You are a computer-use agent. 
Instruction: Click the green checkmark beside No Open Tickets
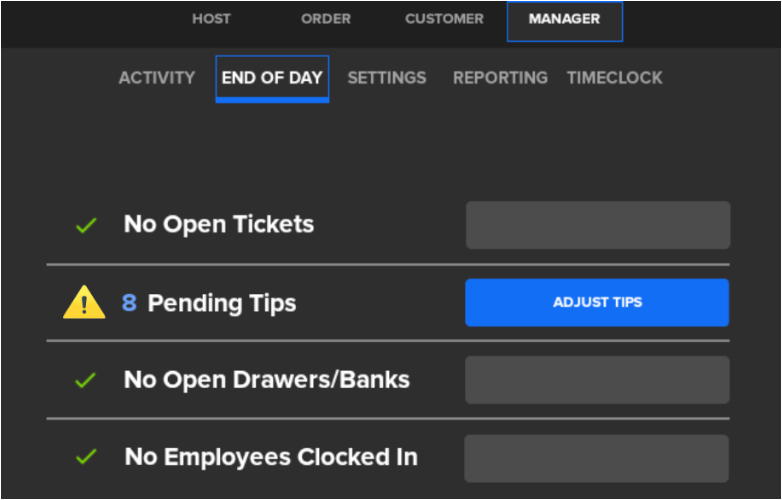tap(86, 225)
